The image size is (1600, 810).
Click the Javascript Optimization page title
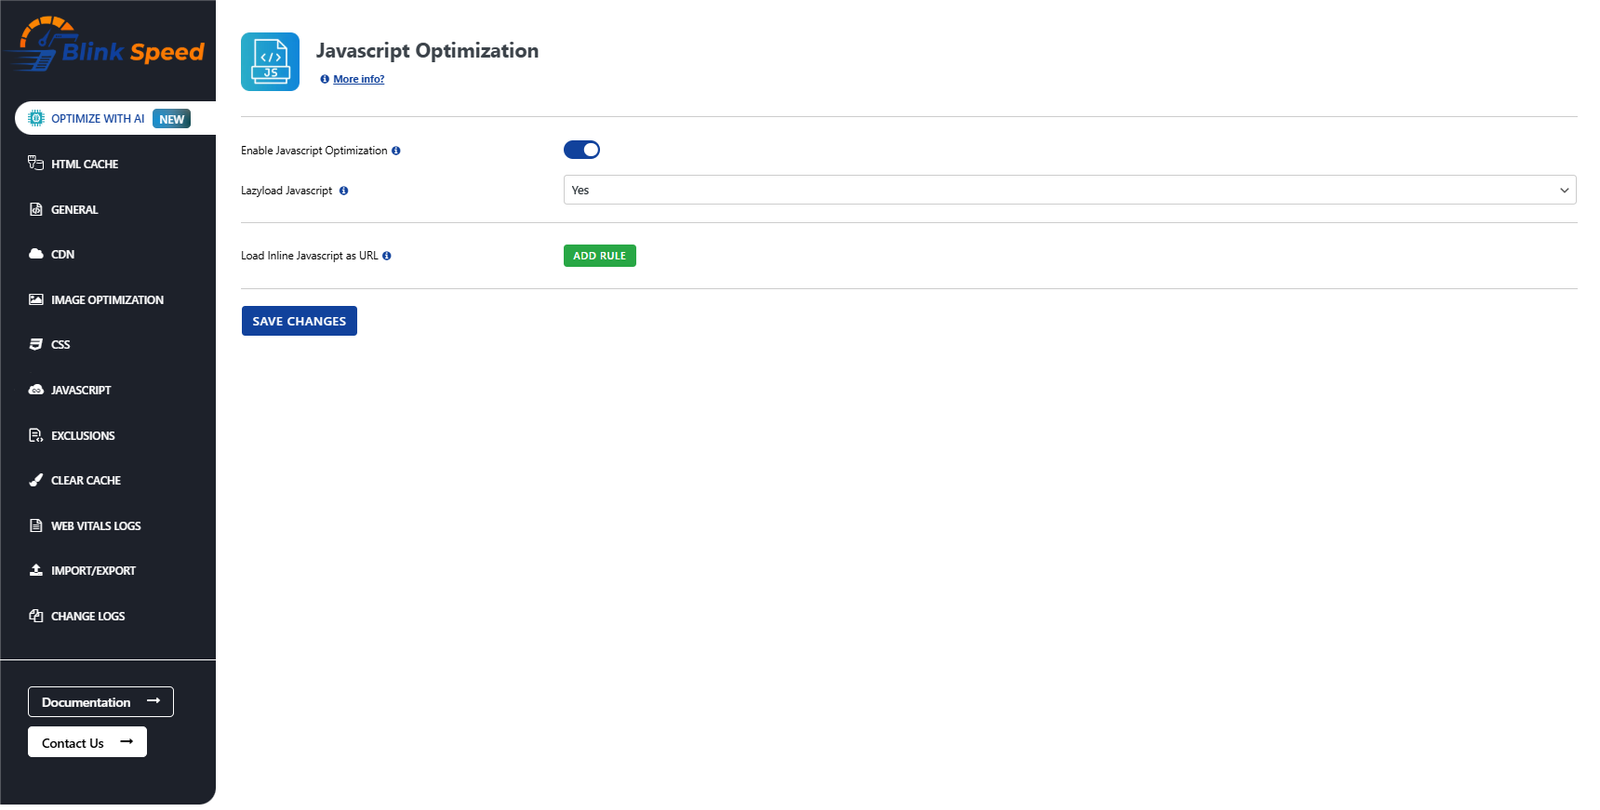click(427, 51)
